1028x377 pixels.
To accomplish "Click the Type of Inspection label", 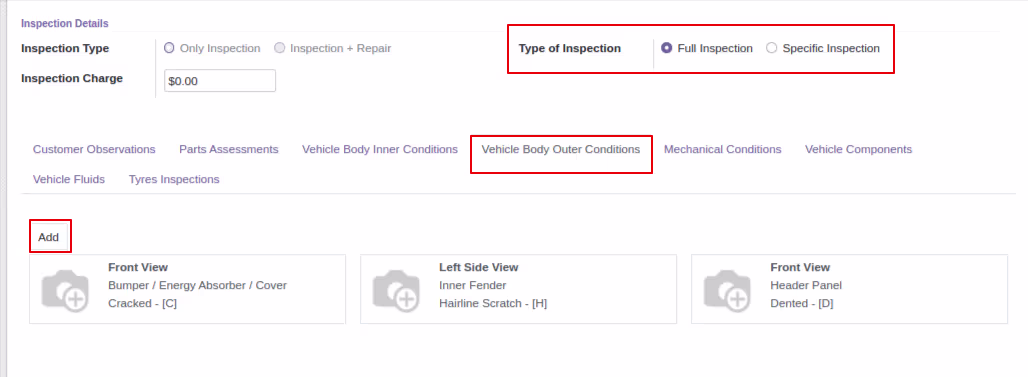I will pos(570,49).
